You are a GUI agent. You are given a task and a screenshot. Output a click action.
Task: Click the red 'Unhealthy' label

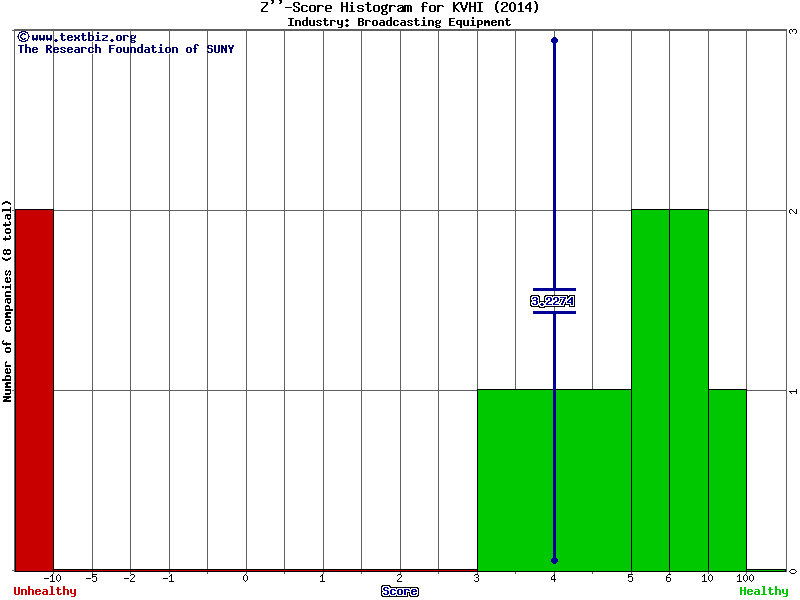pyautogui.click(x=45, y=591)
